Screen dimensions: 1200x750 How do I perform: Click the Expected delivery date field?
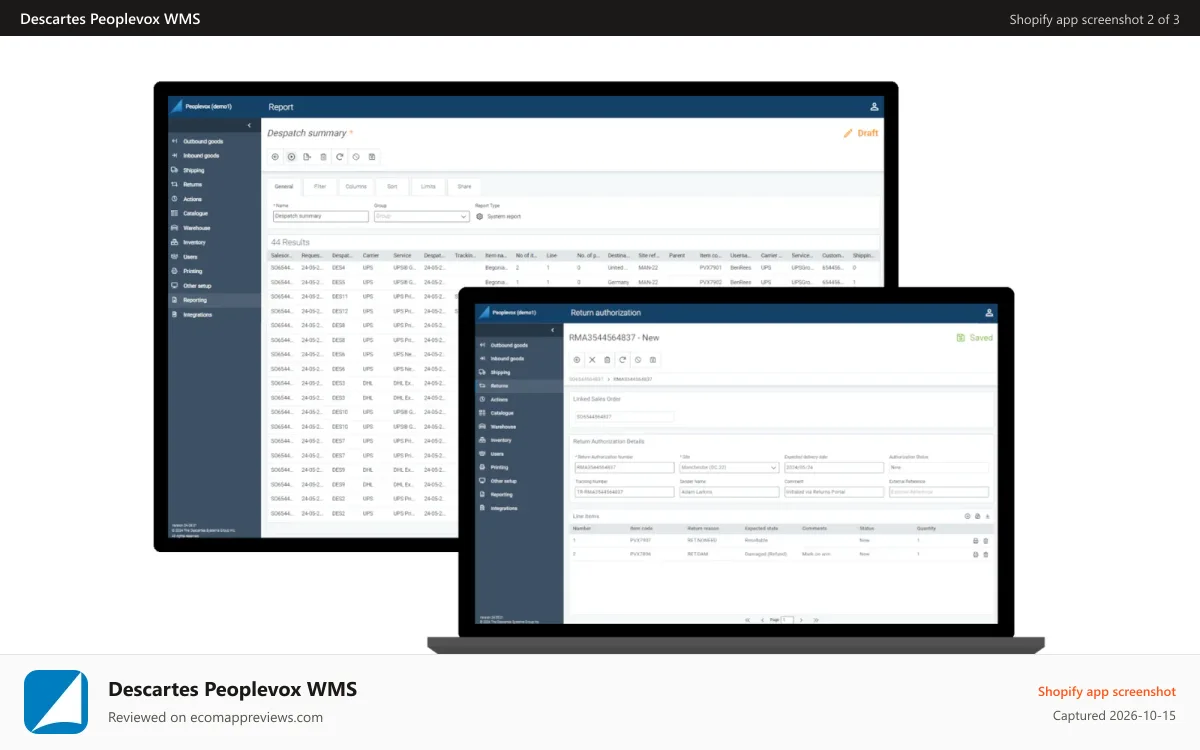[x=834, y=467]
